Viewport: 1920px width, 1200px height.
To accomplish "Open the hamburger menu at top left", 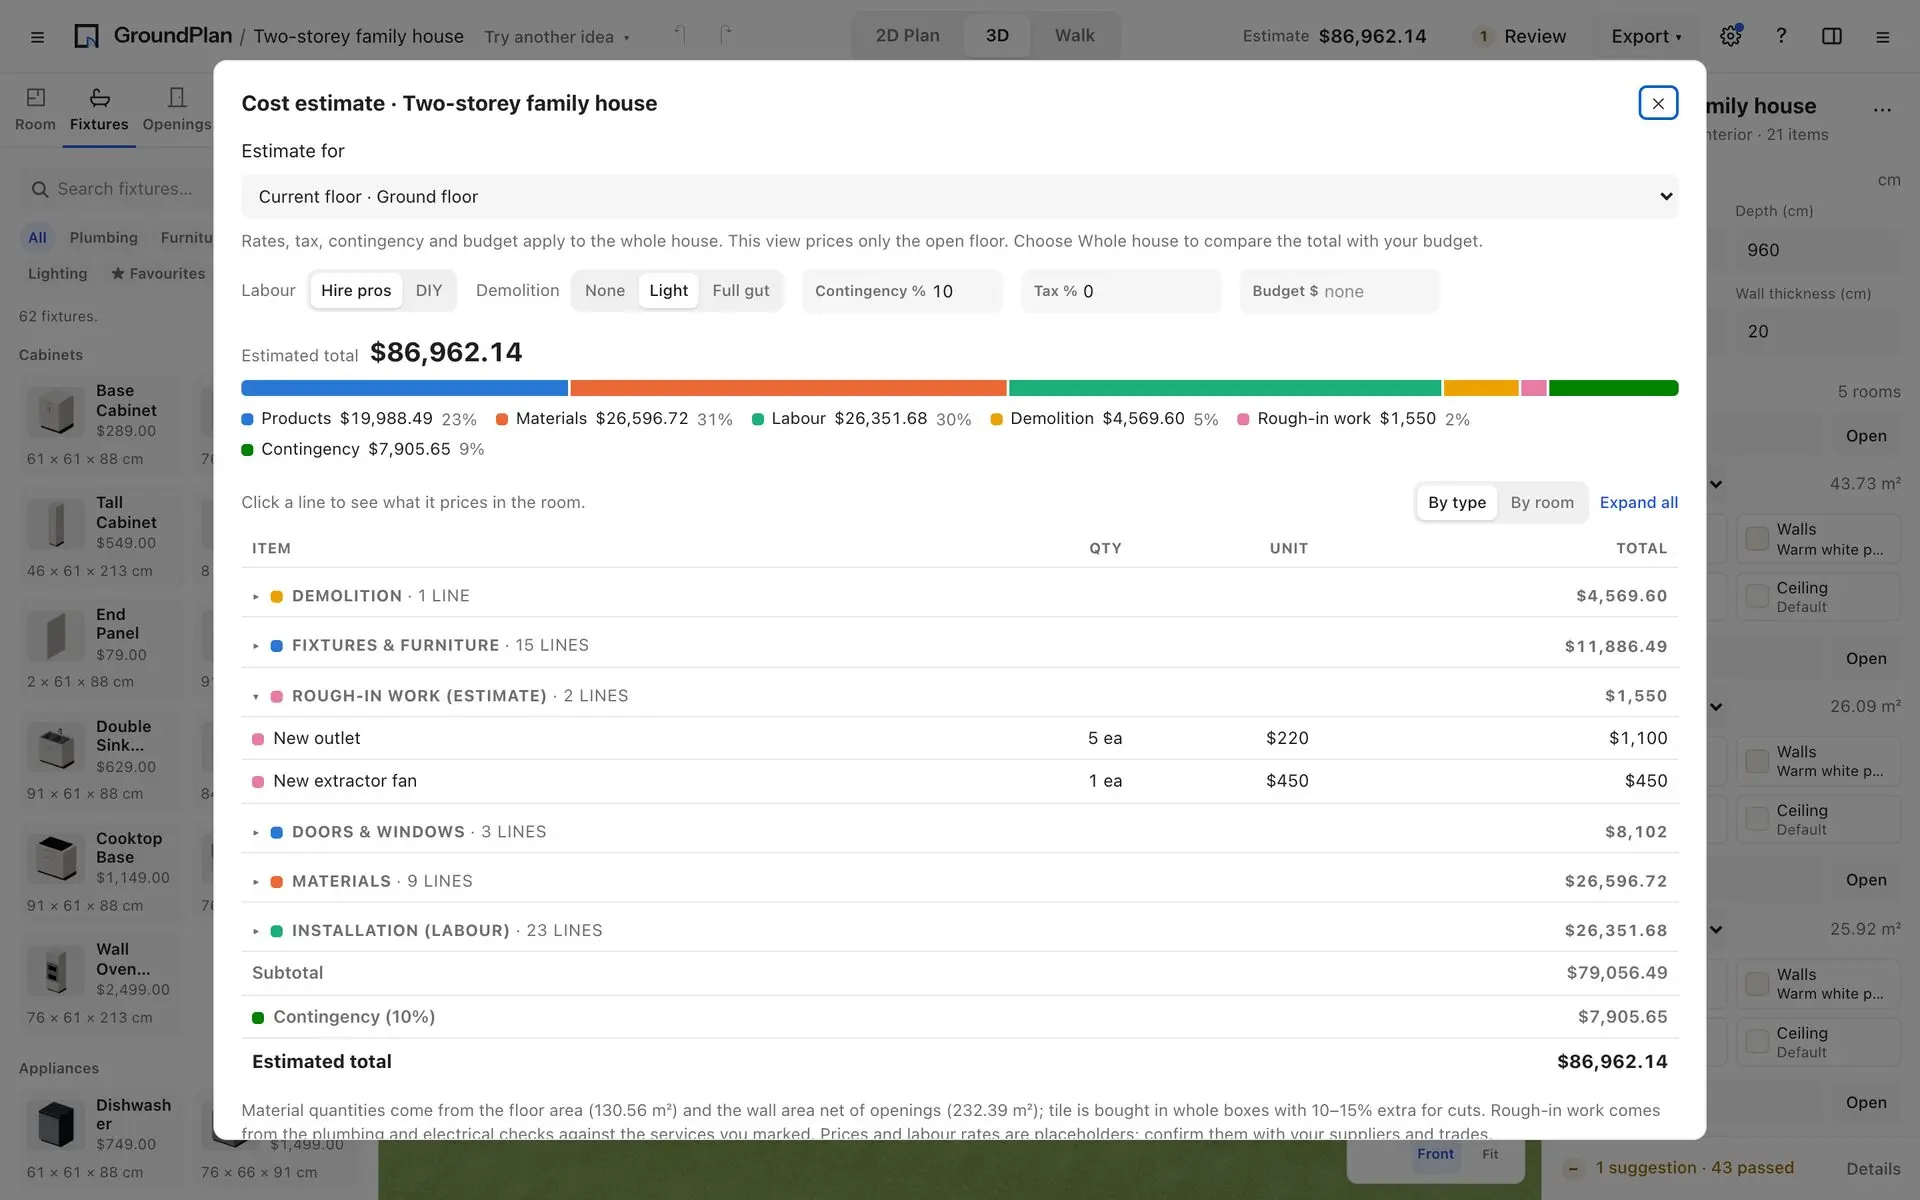I will click(37, 37).
